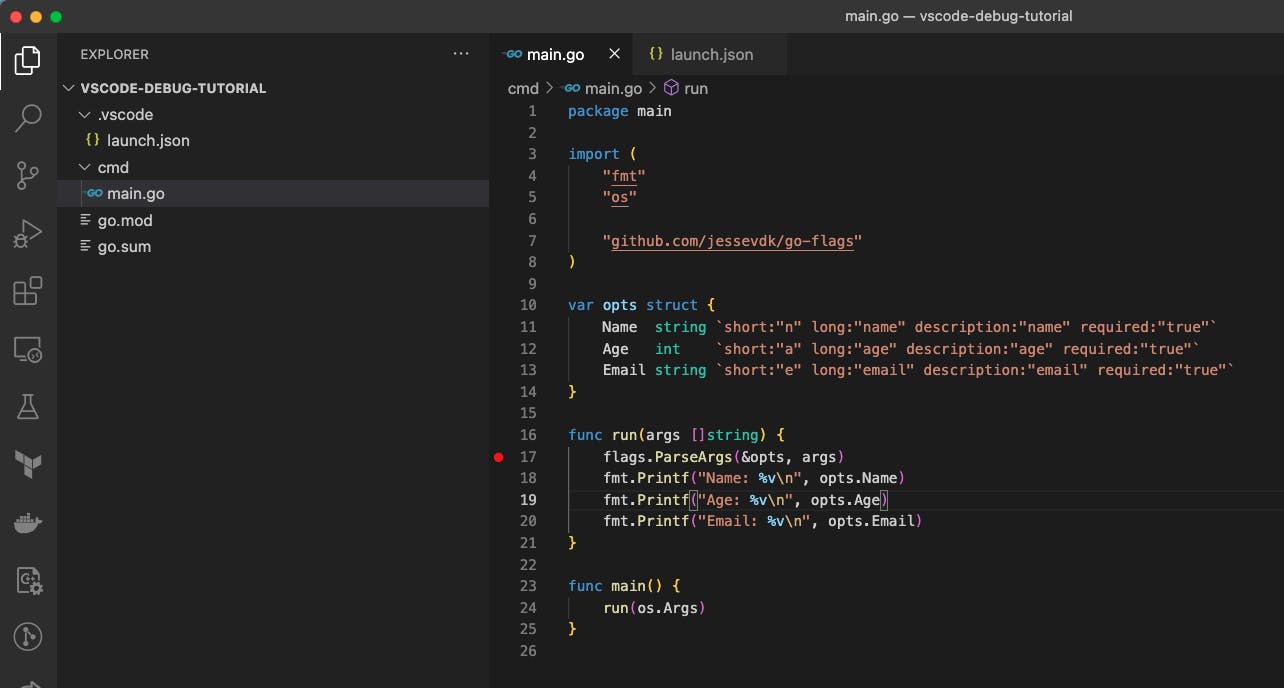Open the Testing panel flask icon
The width and height of the screenshot is (1284, 688).
pos(27,406)
